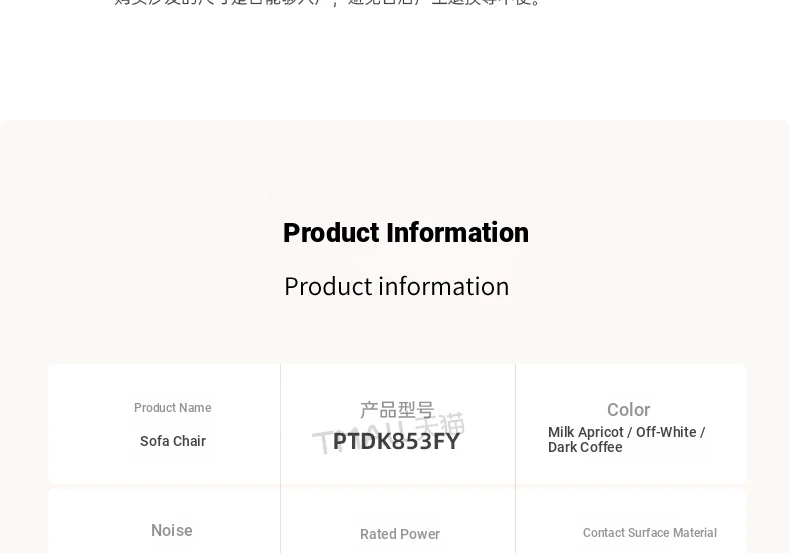Click the Noise label
Image resolution: width=790 pixels, height=553 pixels.
(171, 530)
